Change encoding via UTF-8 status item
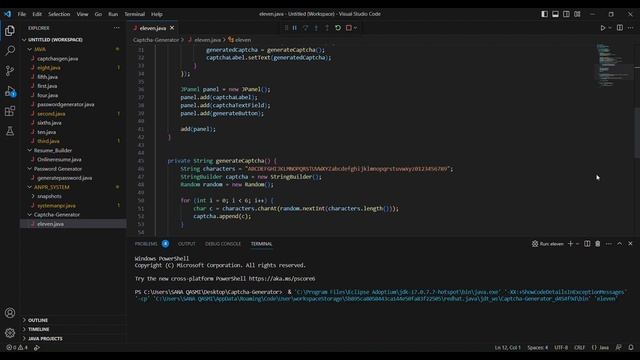Viewport: 640px width, 360px height. point(561,347)
